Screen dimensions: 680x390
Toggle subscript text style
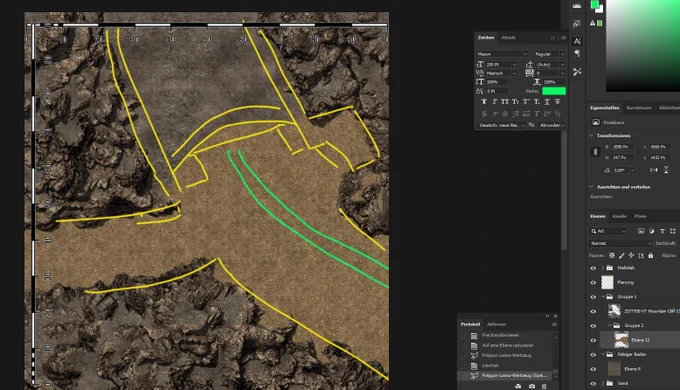pos(536,102)
